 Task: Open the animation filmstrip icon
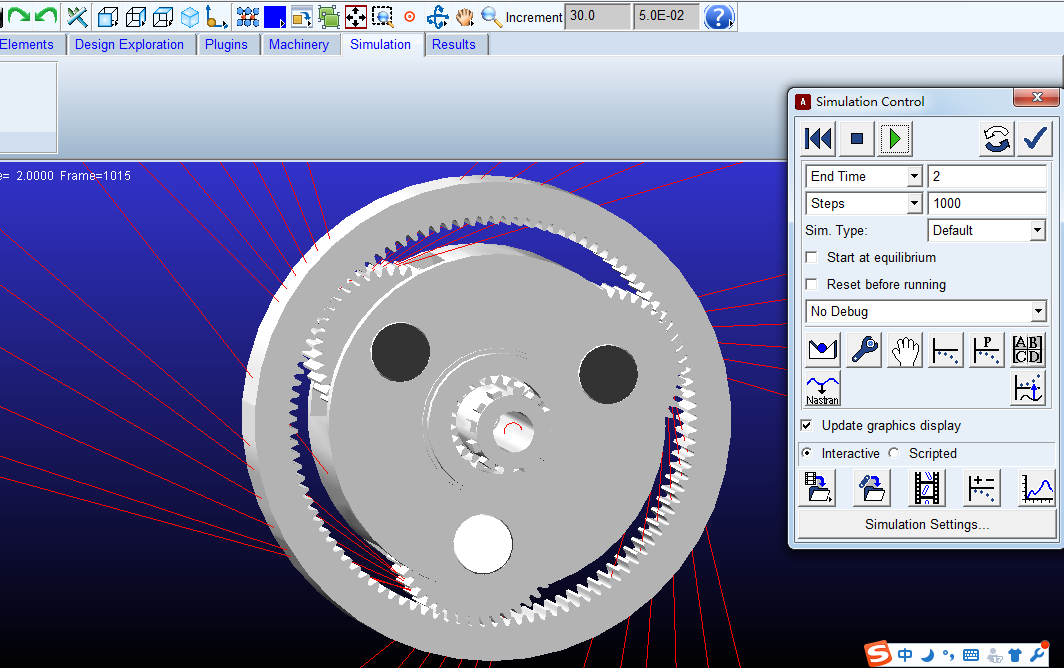click(x=927, y=488)
